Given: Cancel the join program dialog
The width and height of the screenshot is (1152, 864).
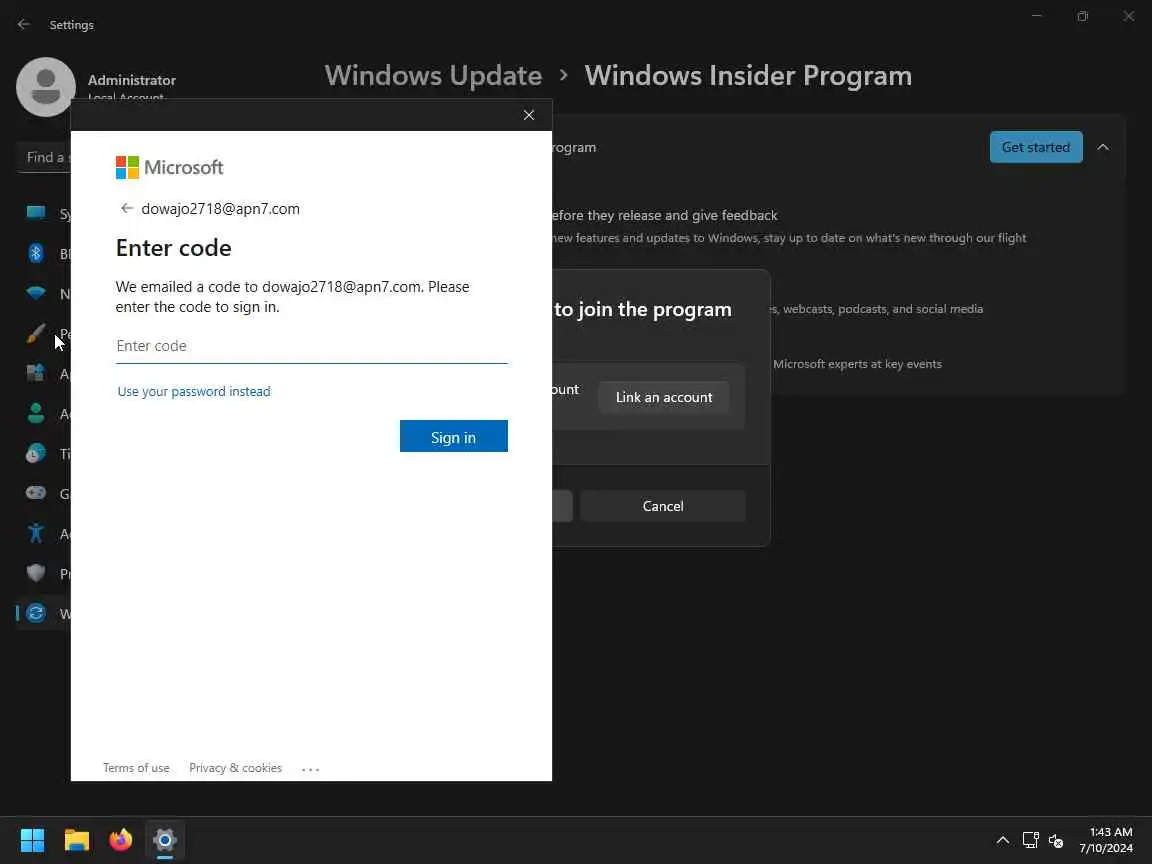Looking at the screenshot, I should pyautogui.click(x=663, y=506).
